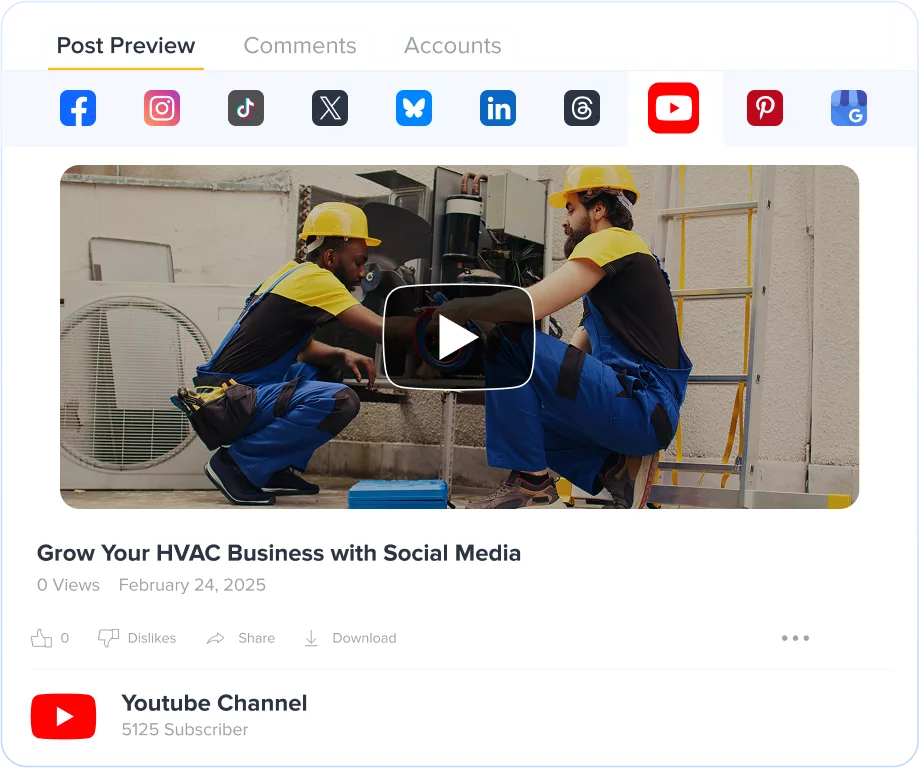920x768 pixels.
Task: Open the Accounts tab
Action: click(x=452, y=45)
